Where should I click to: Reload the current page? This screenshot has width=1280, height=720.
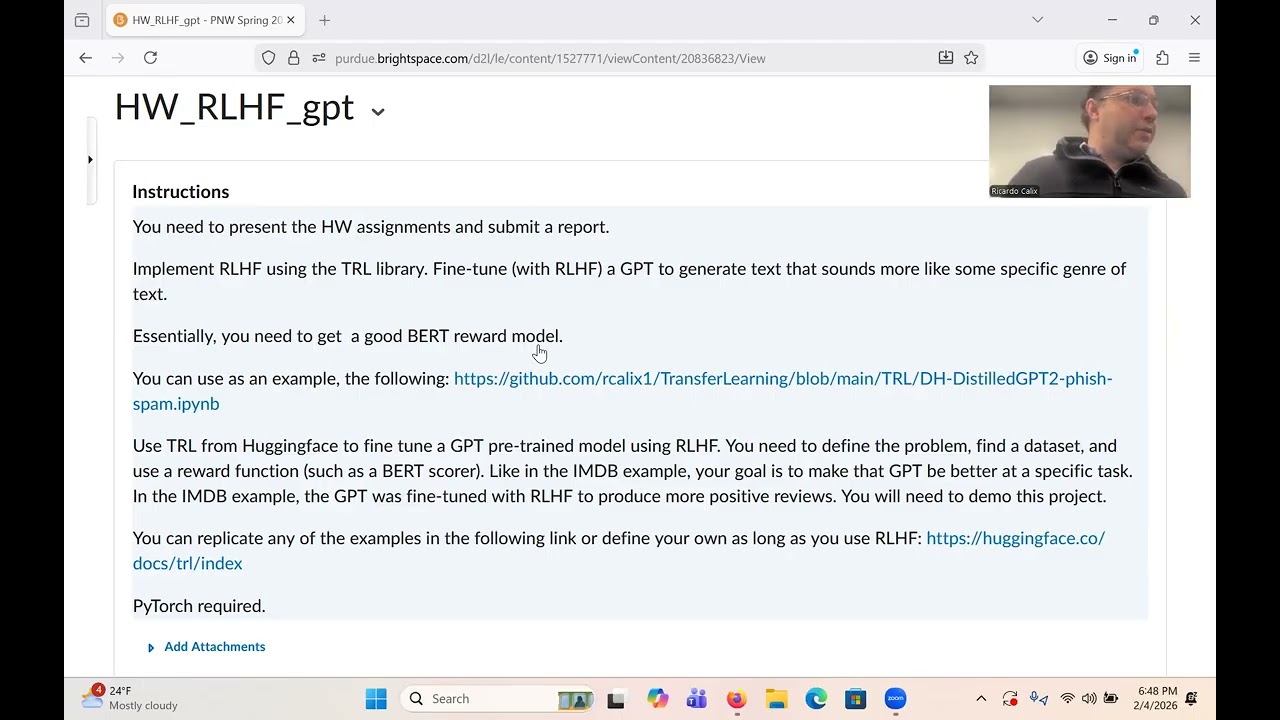coord(150,58)
